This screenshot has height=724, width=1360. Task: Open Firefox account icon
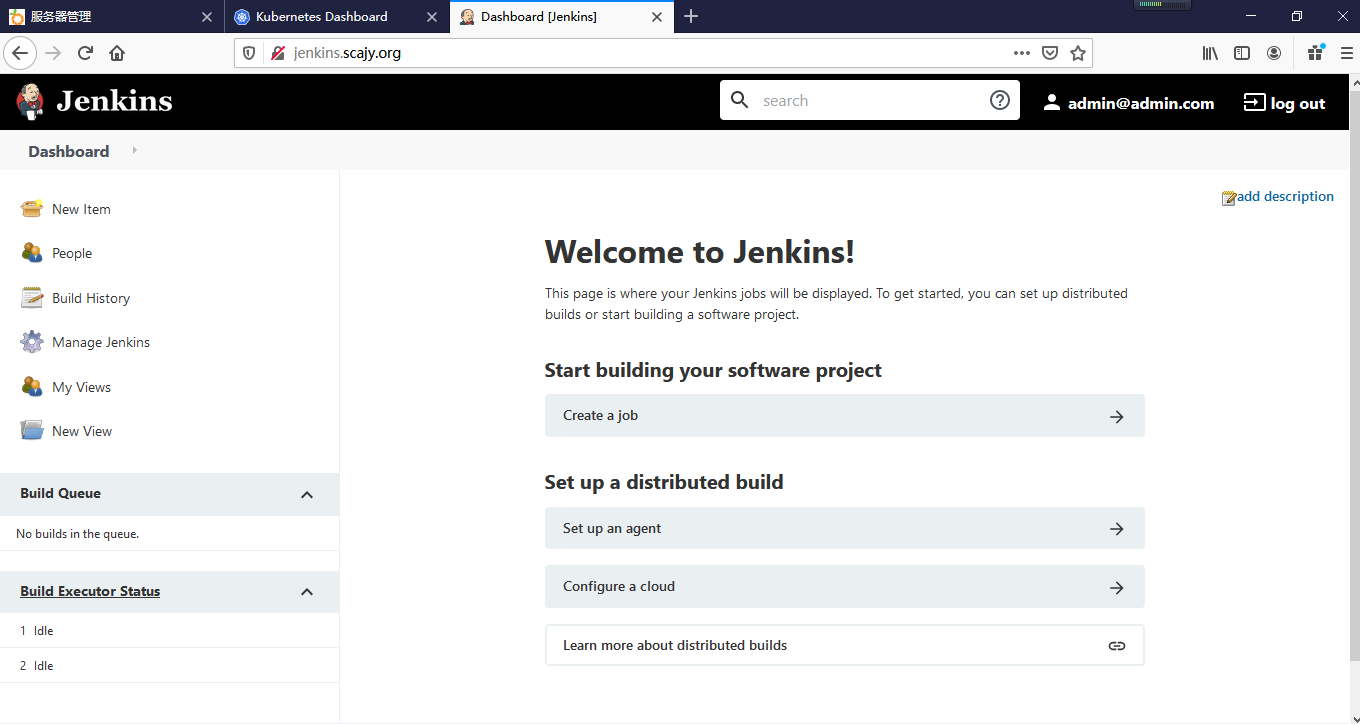click(x=1274, y=53)
